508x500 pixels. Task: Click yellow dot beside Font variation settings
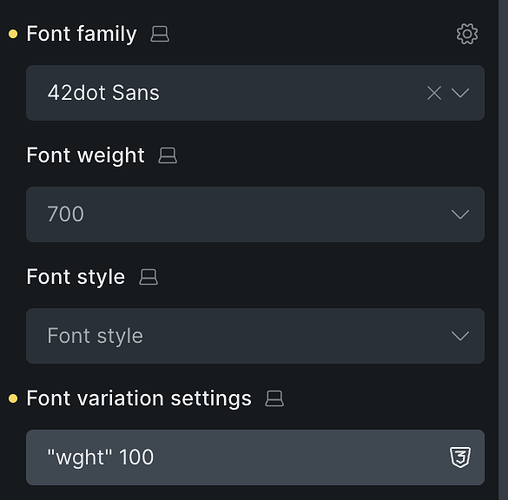click(x=13, y=399)
